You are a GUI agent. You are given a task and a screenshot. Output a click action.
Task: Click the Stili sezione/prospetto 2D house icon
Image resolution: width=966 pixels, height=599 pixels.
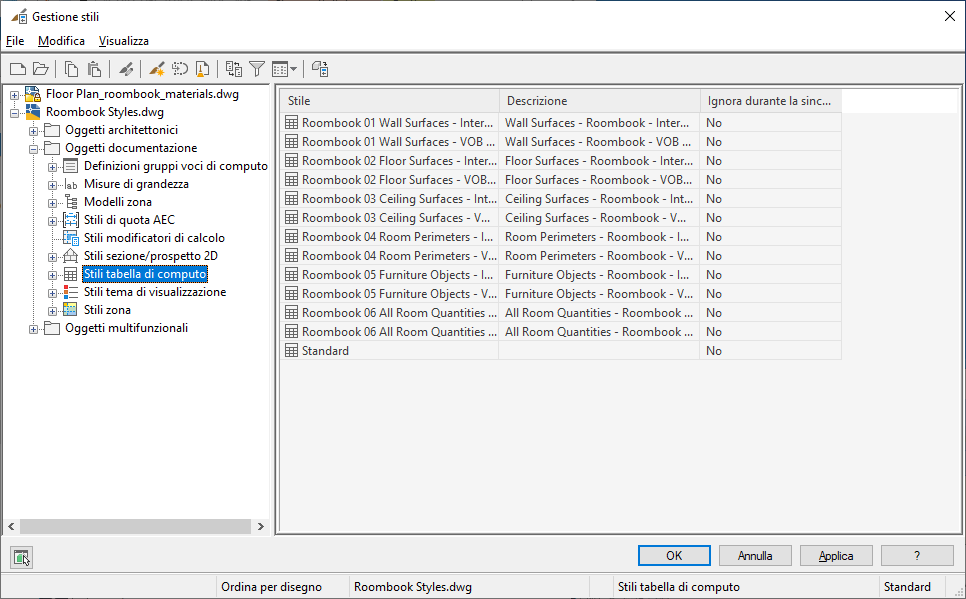(x=71, y=256)
